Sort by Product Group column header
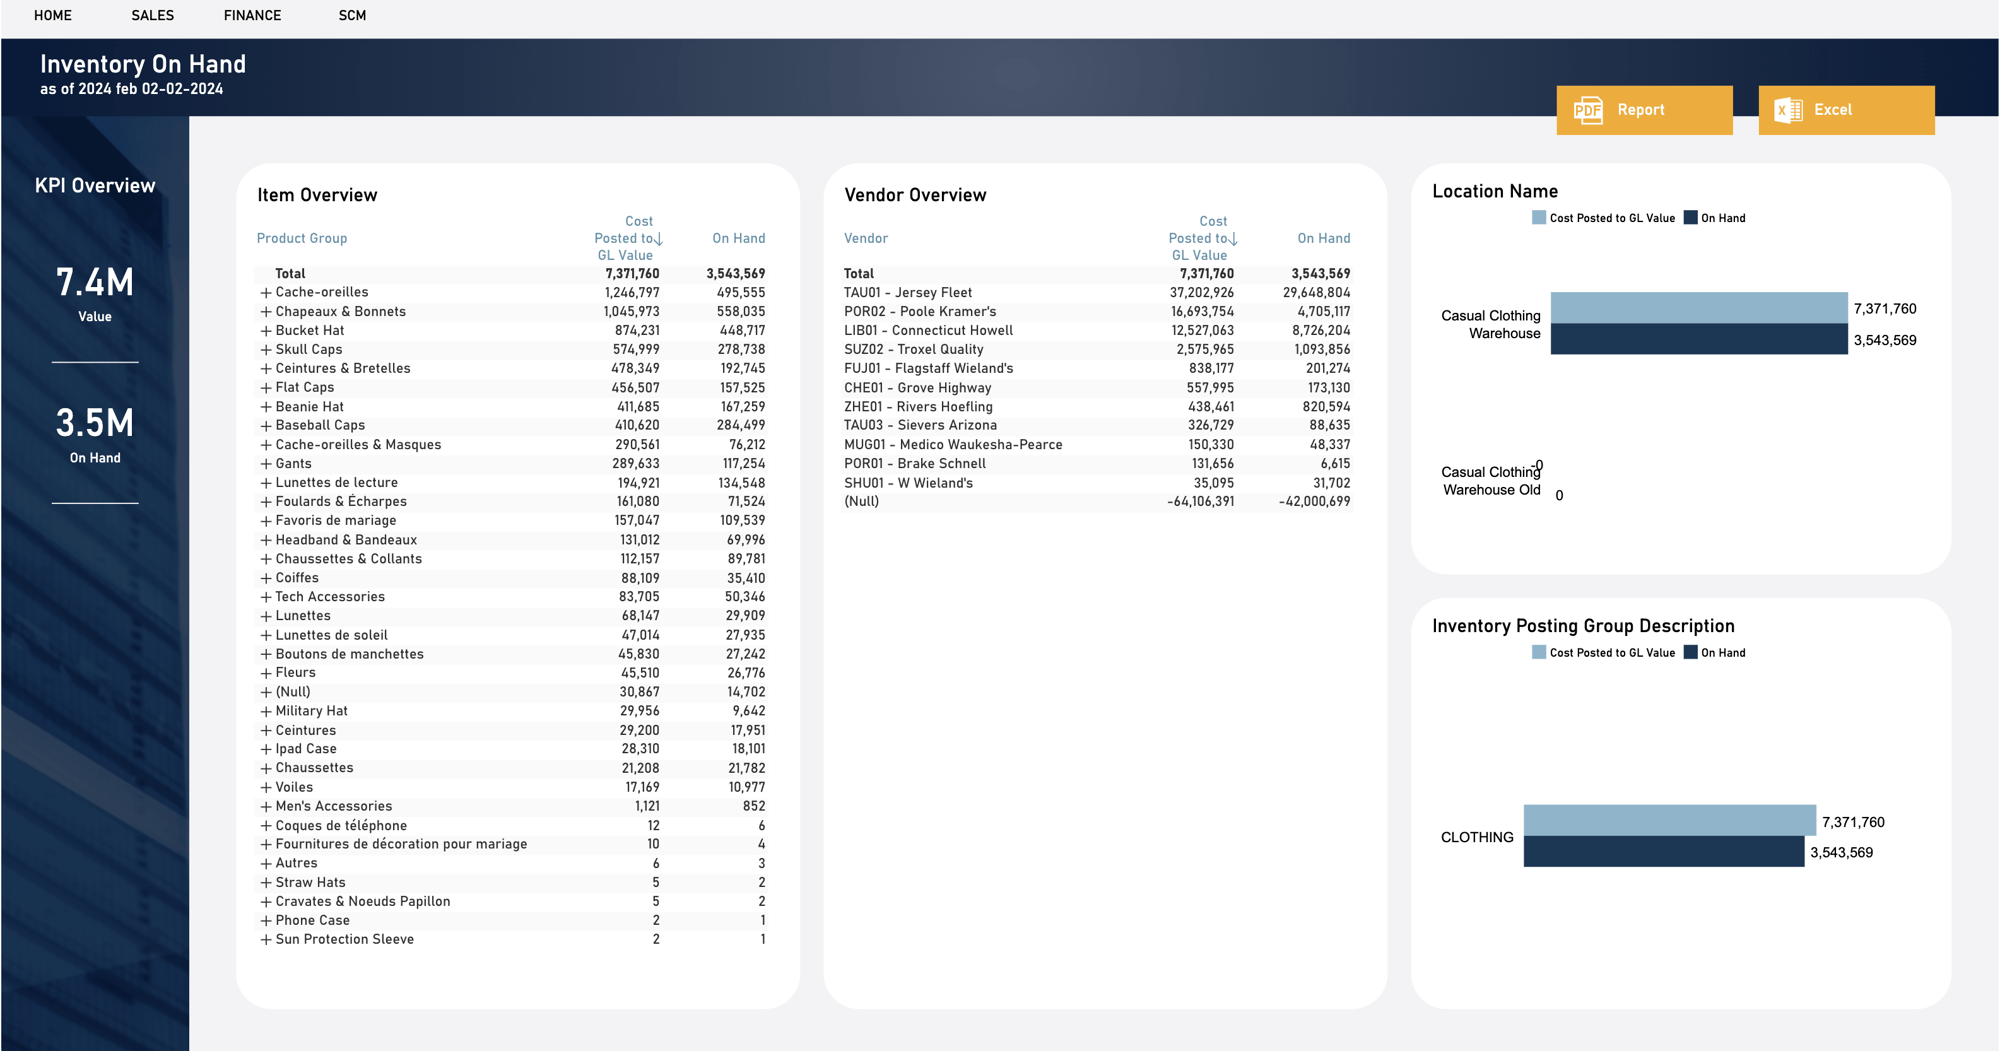2000x1051 pixels. [x=302, y=239]
